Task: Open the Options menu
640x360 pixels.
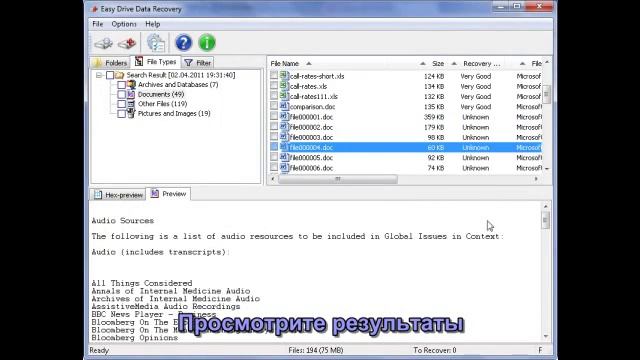Action: click(124, 24)
